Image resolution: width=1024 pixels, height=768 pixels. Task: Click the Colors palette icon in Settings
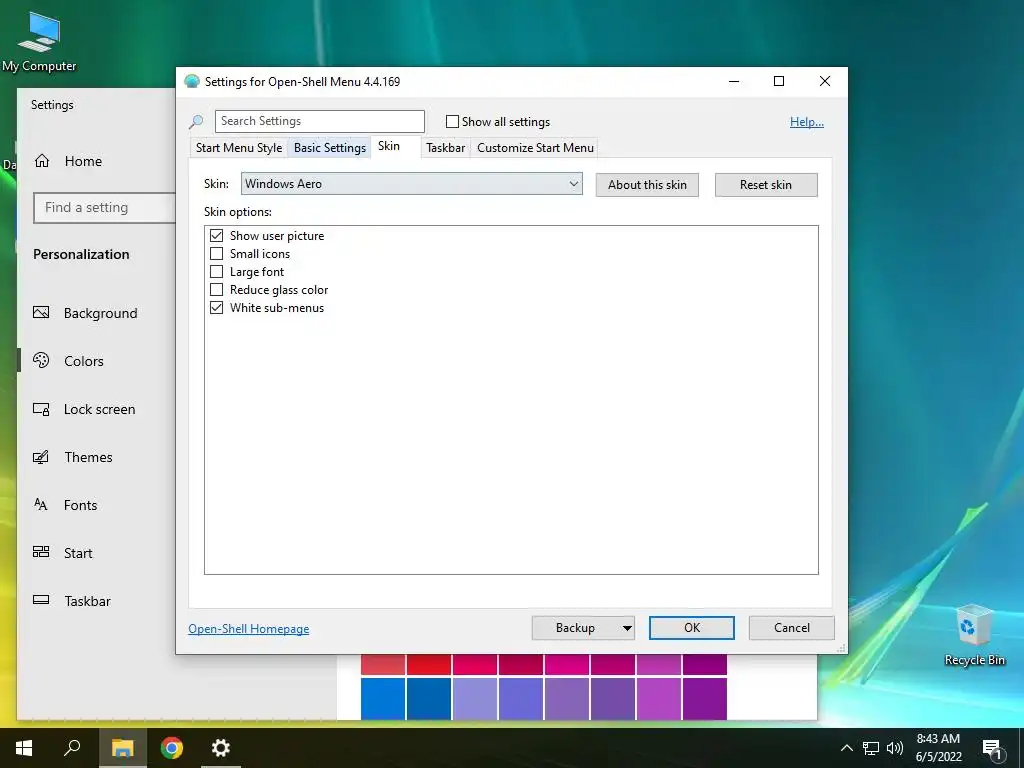coord(41,360)
